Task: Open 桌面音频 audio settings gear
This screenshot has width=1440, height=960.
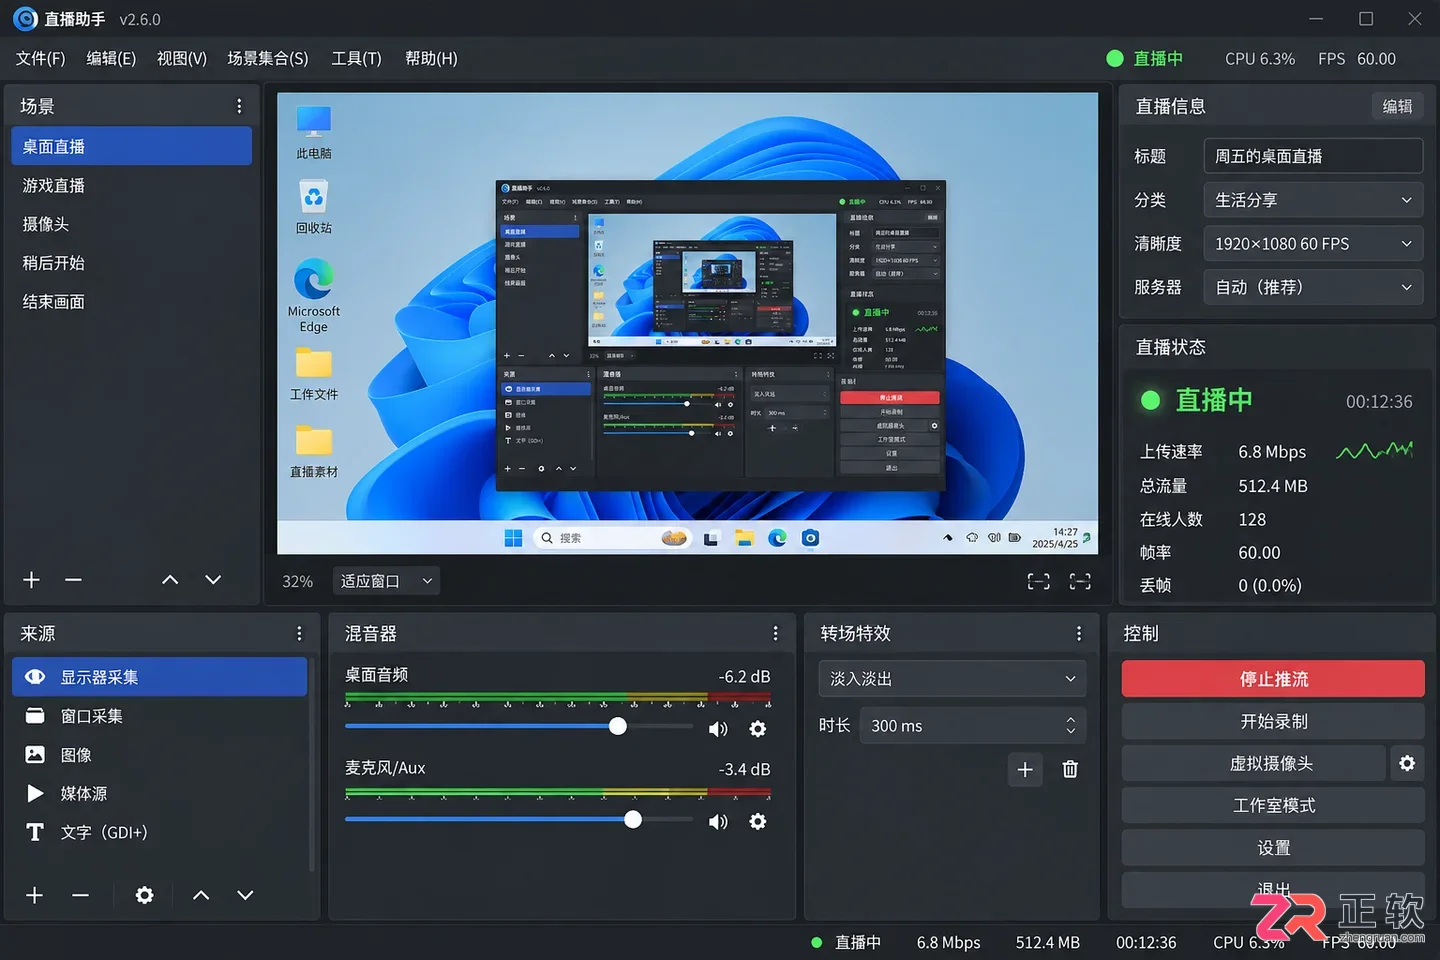Action: tap(758, 729)
